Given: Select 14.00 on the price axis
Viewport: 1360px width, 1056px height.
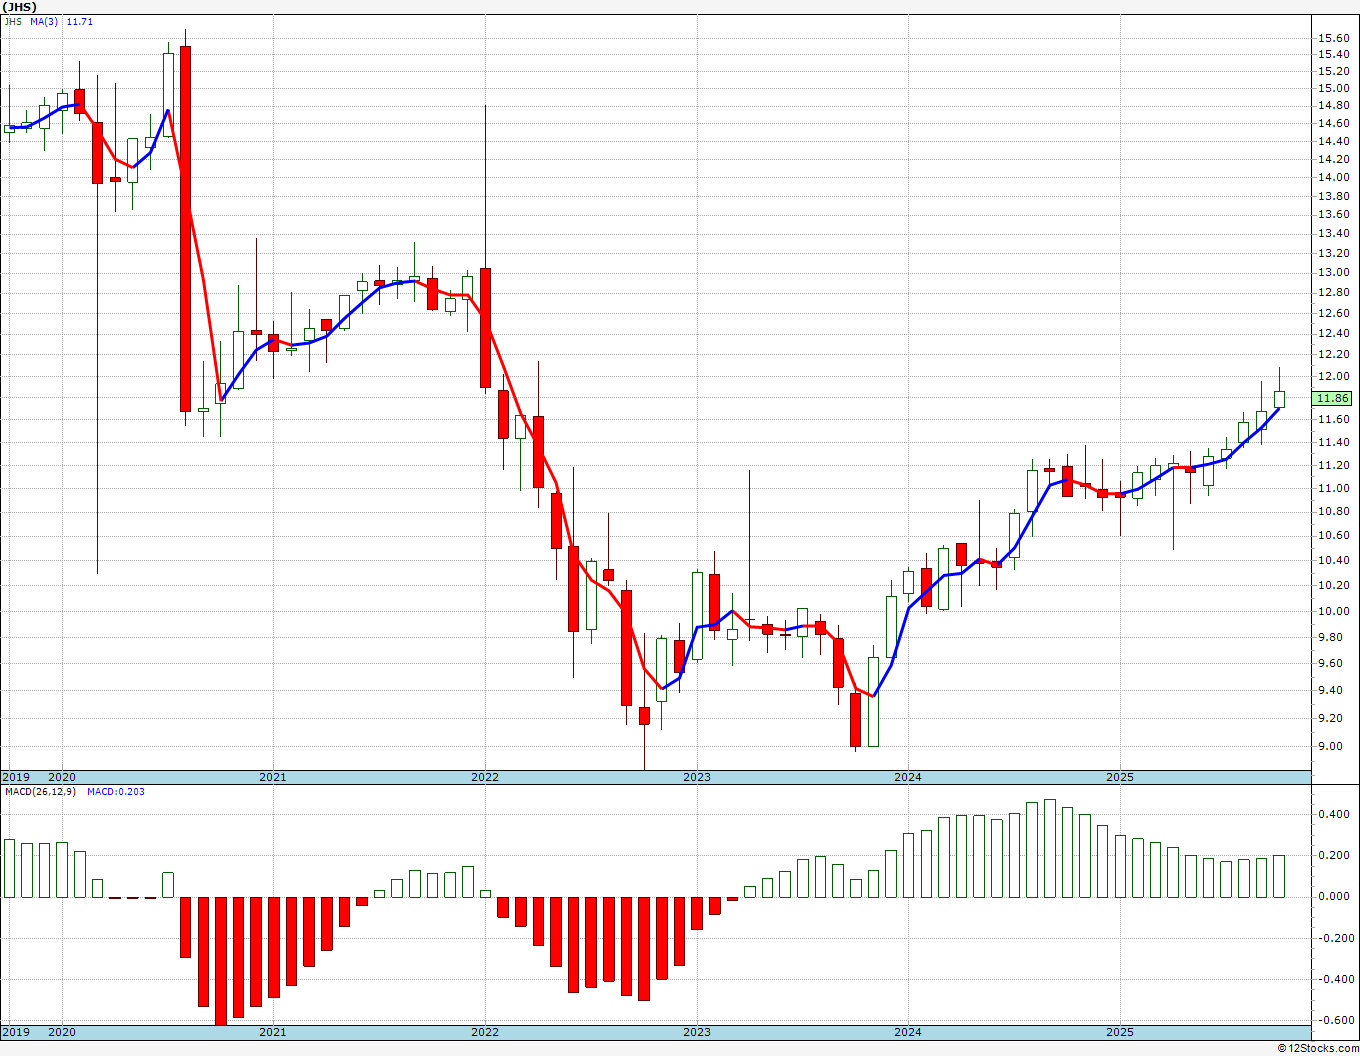Looking at the screenshot, I should 1333,177.
